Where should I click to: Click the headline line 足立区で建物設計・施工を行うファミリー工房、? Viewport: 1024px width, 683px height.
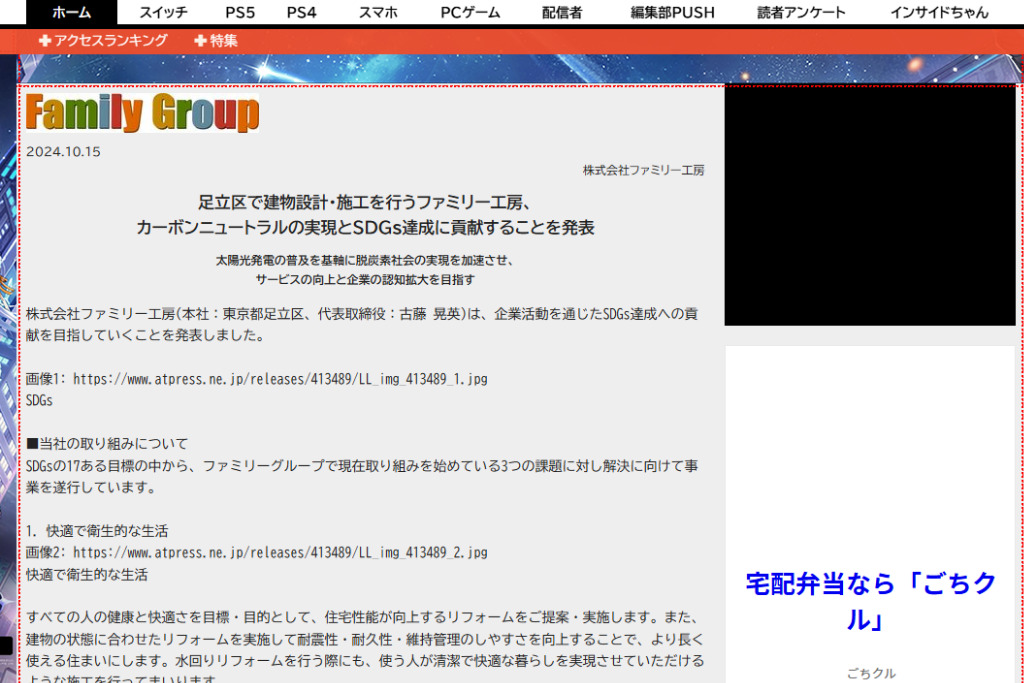point(365,202)
